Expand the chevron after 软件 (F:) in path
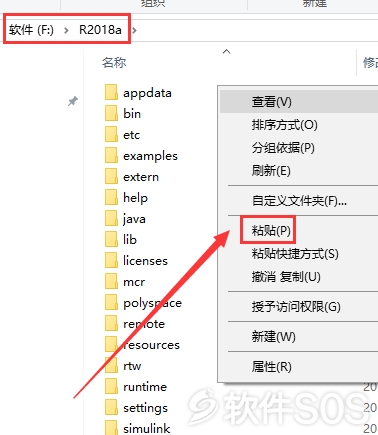The width and height of the screenshot is (378, 435). coord(66,30)
